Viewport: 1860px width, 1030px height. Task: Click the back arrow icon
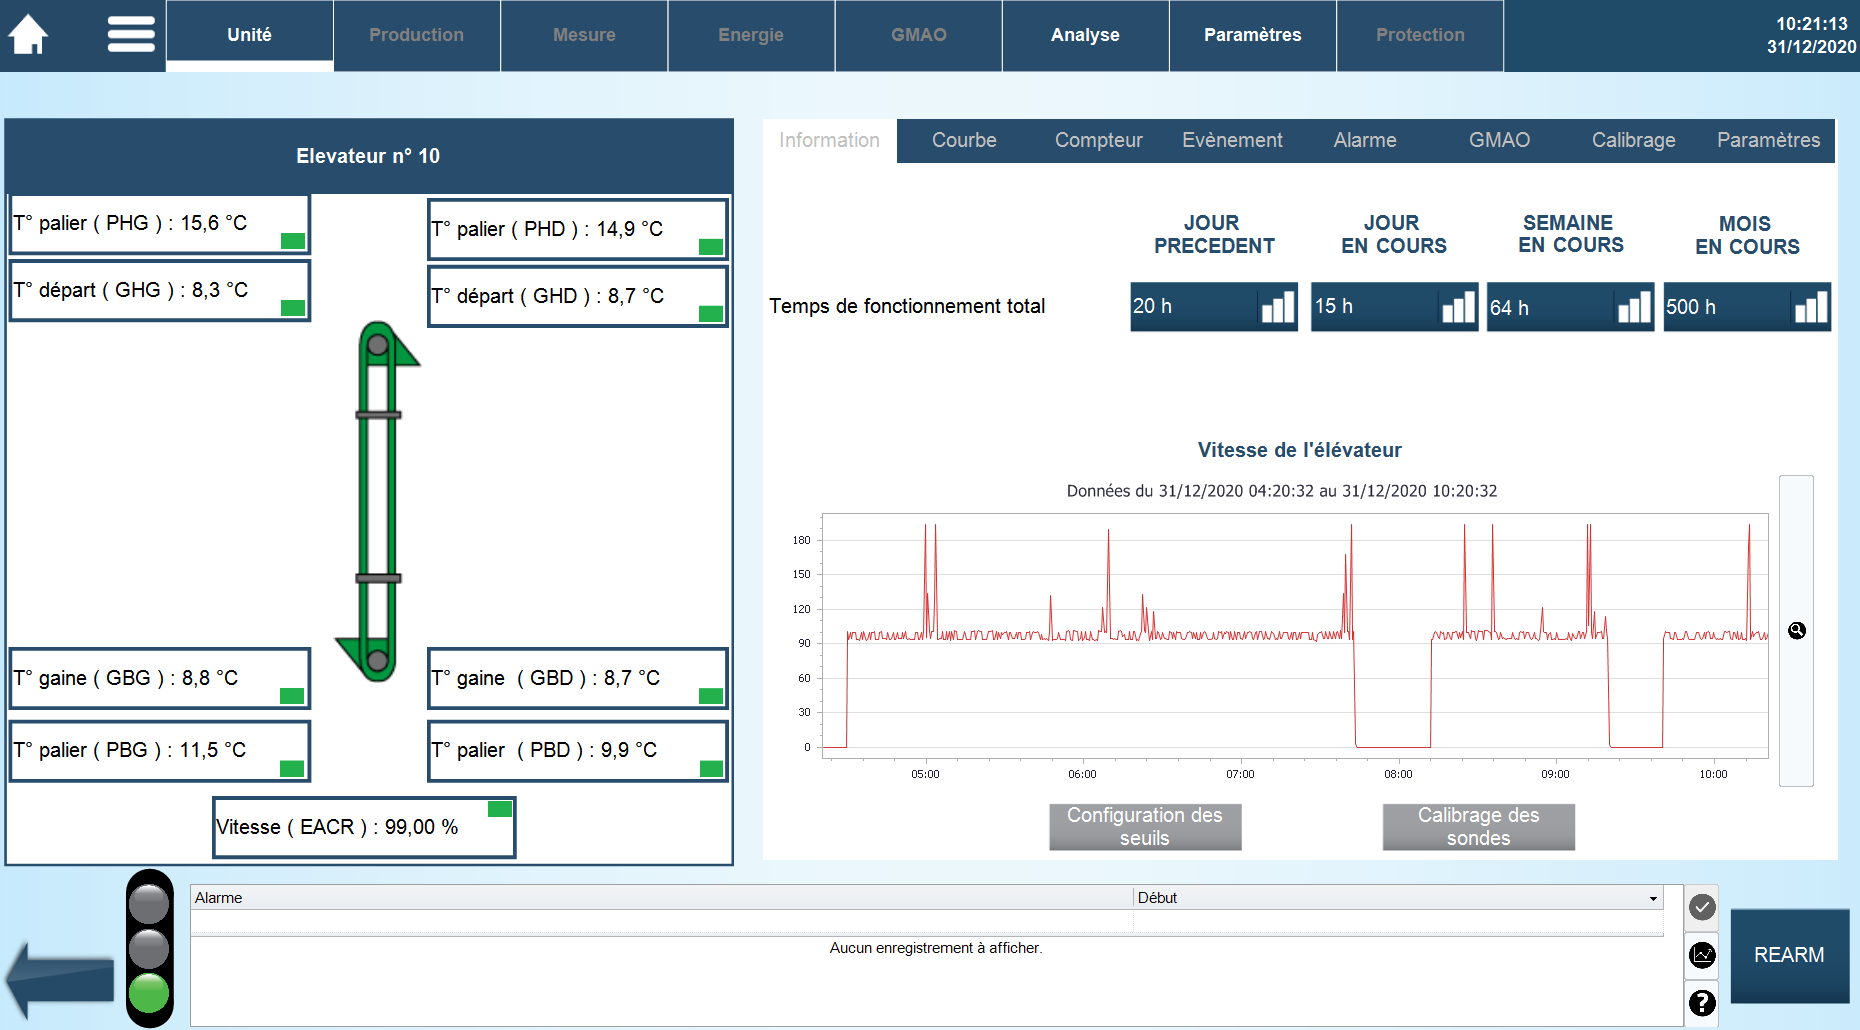pyautogui.click(x=60, y=980)
